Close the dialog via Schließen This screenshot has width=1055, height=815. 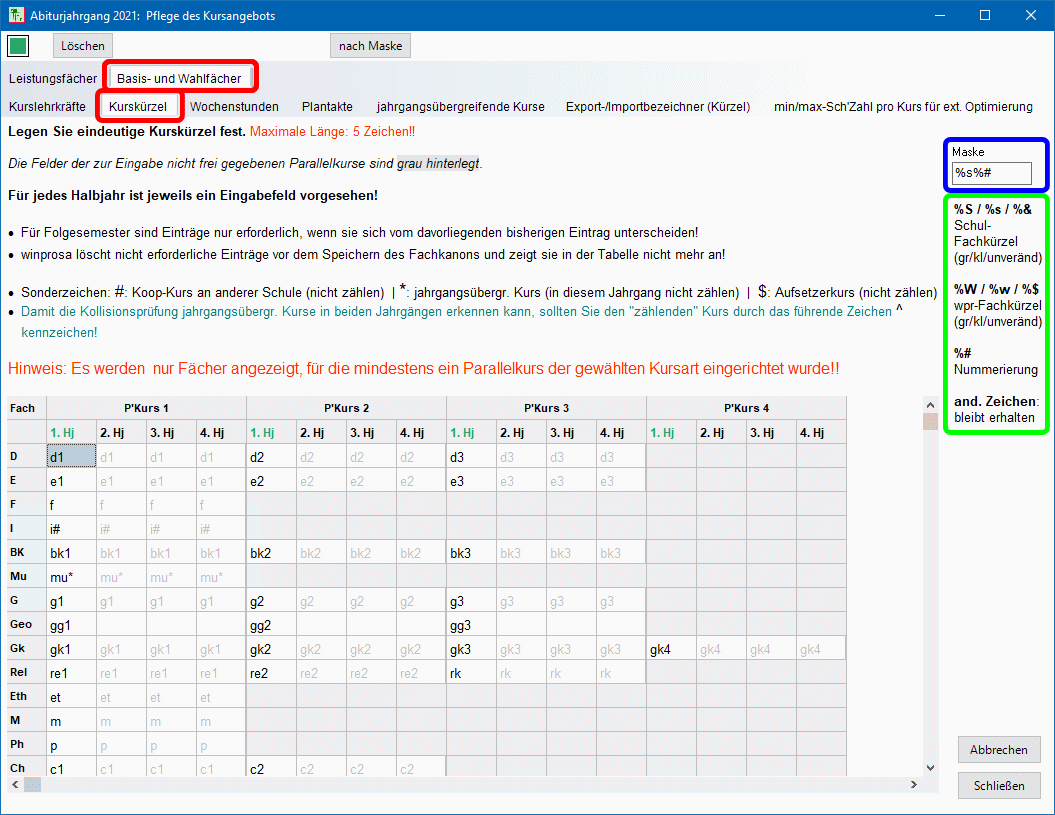[998, 785]
